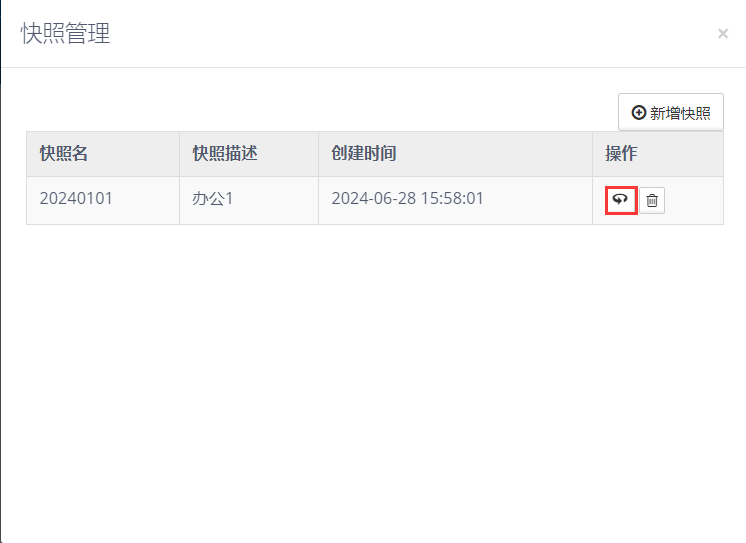Image resolution: width=746 pixels, height=543 pixels.
Task: Click the 操作 column header
Action: point(621,154)
